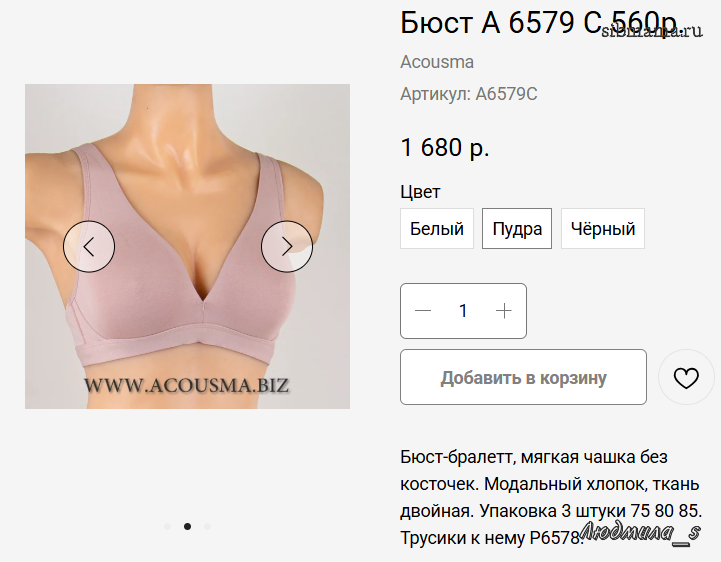Select Белый color option
This screenshot has width=721, height=562.
pyautogui.click(x=437, y=229)
